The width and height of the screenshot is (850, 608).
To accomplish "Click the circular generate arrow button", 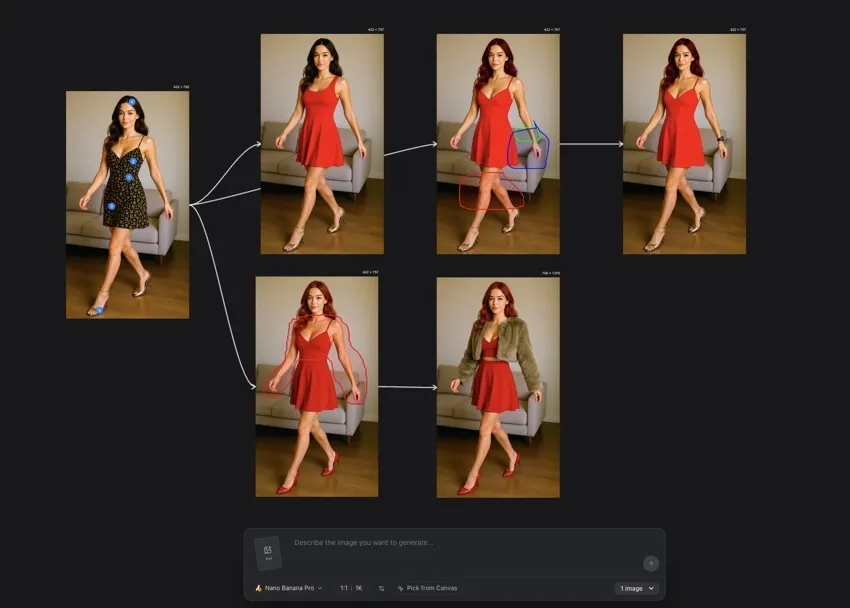I will (652, 563).
